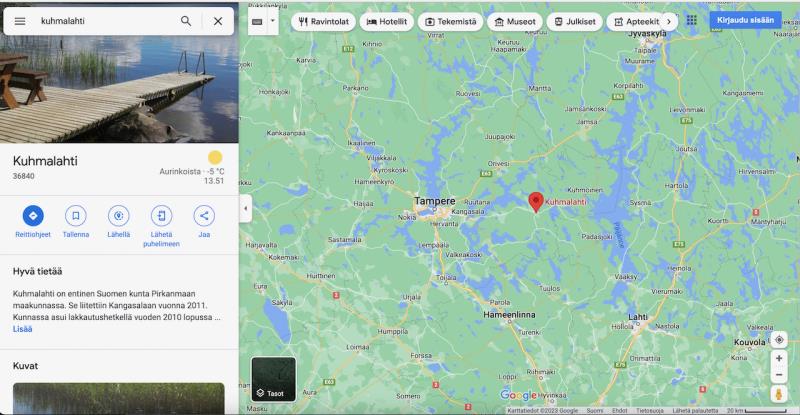
Task: Share the place via Jaa
Action: 204,216
